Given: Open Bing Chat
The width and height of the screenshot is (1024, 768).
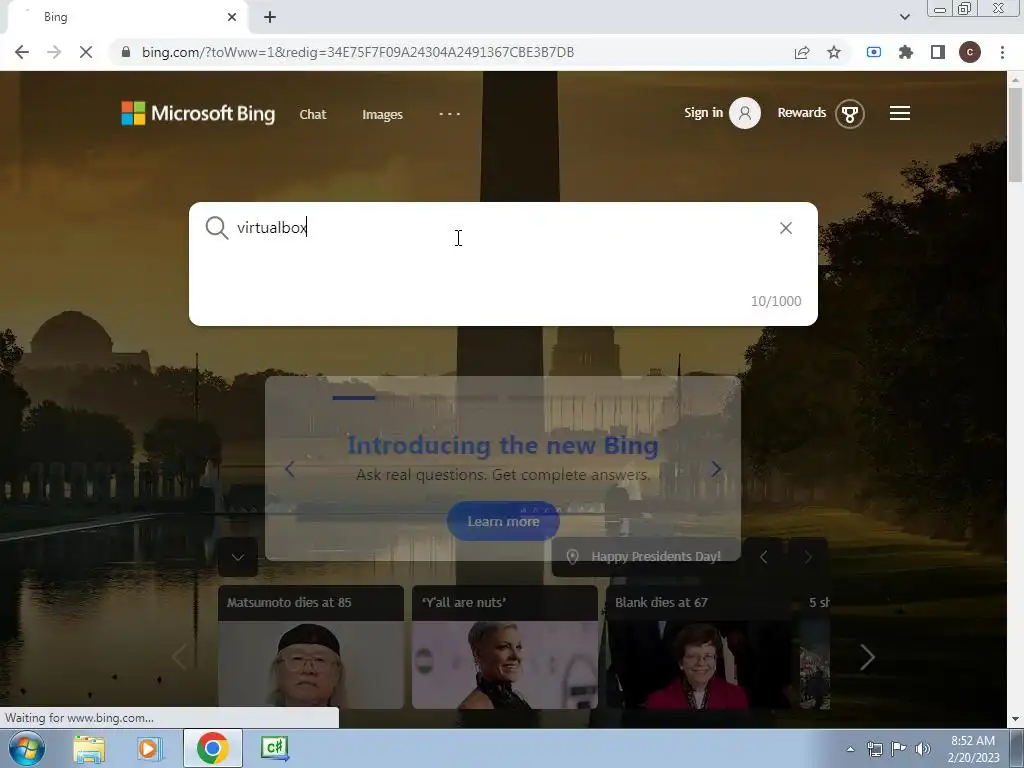Looking at the screenshot, I should (x=313, y=114).
